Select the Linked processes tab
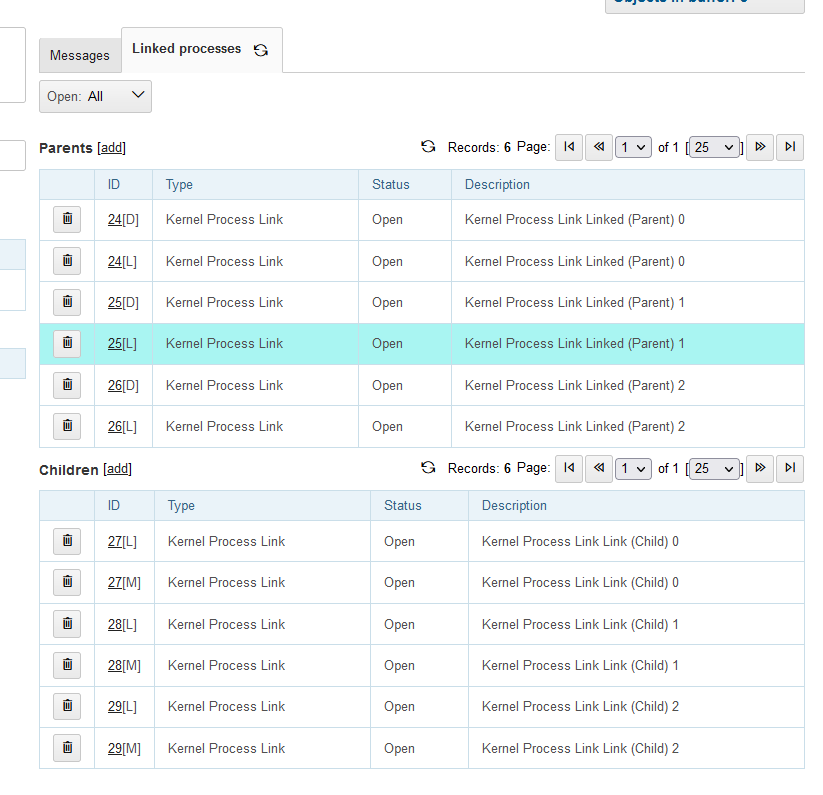Screen dimensions: 823x795 pos(186,48)
